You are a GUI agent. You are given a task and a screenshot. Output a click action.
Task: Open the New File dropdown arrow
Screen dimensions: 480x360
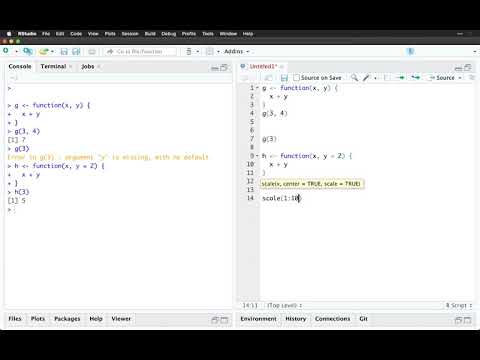(x=16, y=52)
